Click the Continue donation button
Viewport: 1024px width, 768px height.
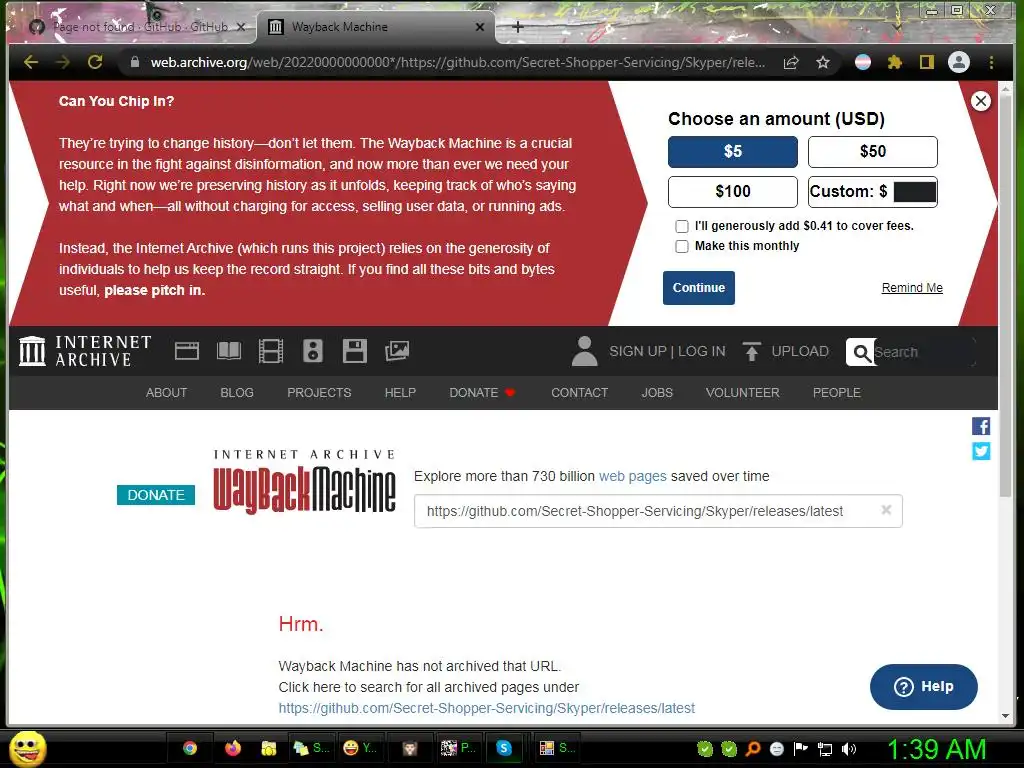point(698,287)
